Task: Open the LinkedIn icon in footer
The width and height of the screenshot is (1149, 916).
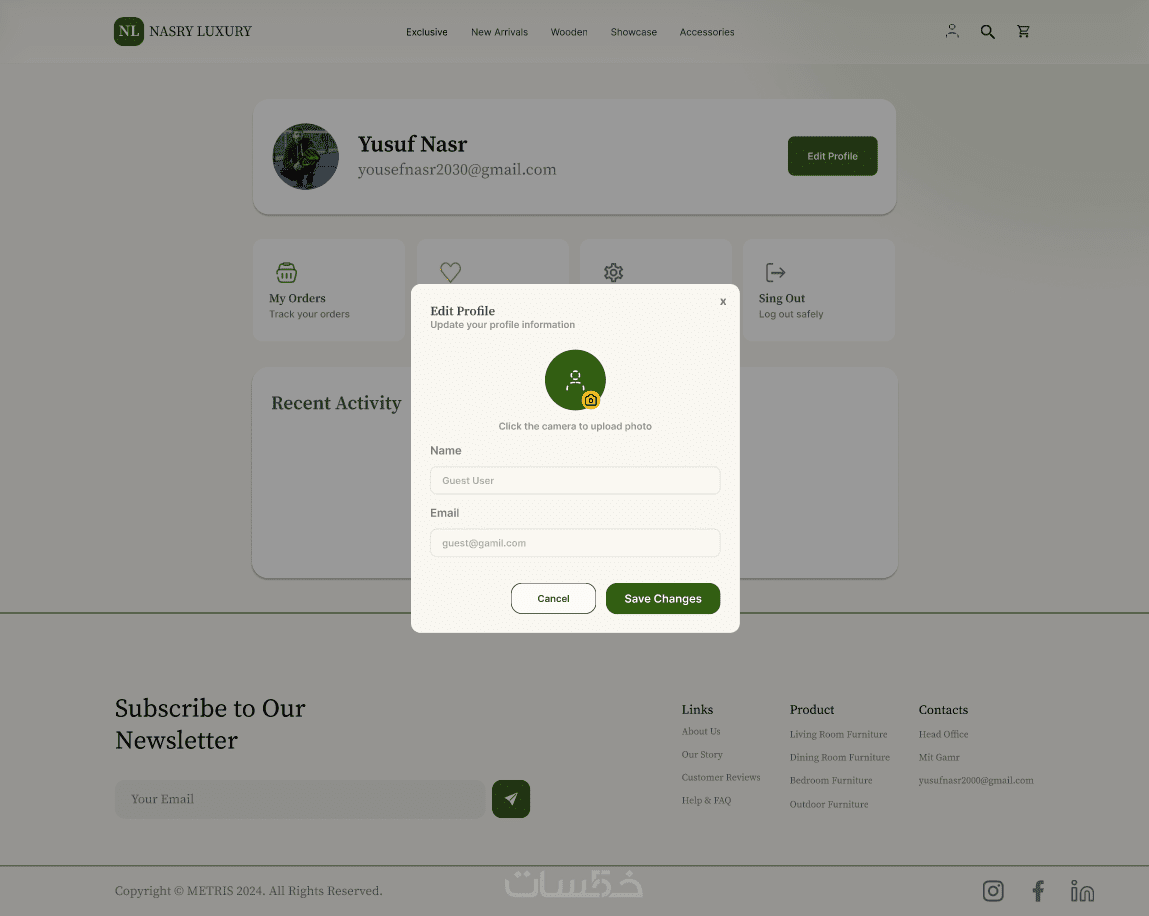Action: point(1082,891)
